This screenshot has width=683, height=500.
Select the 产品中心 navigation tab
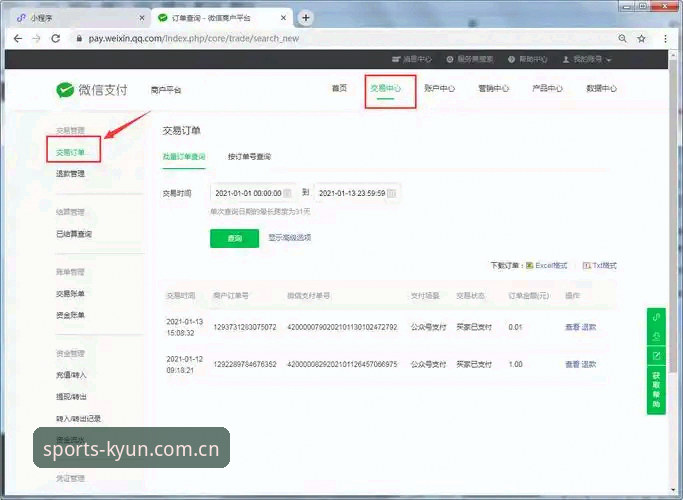coord(548,88)
